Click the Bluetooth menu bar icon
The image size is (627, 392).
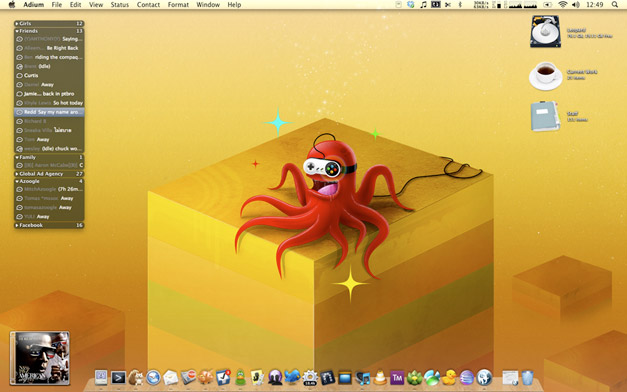point(460,4)
